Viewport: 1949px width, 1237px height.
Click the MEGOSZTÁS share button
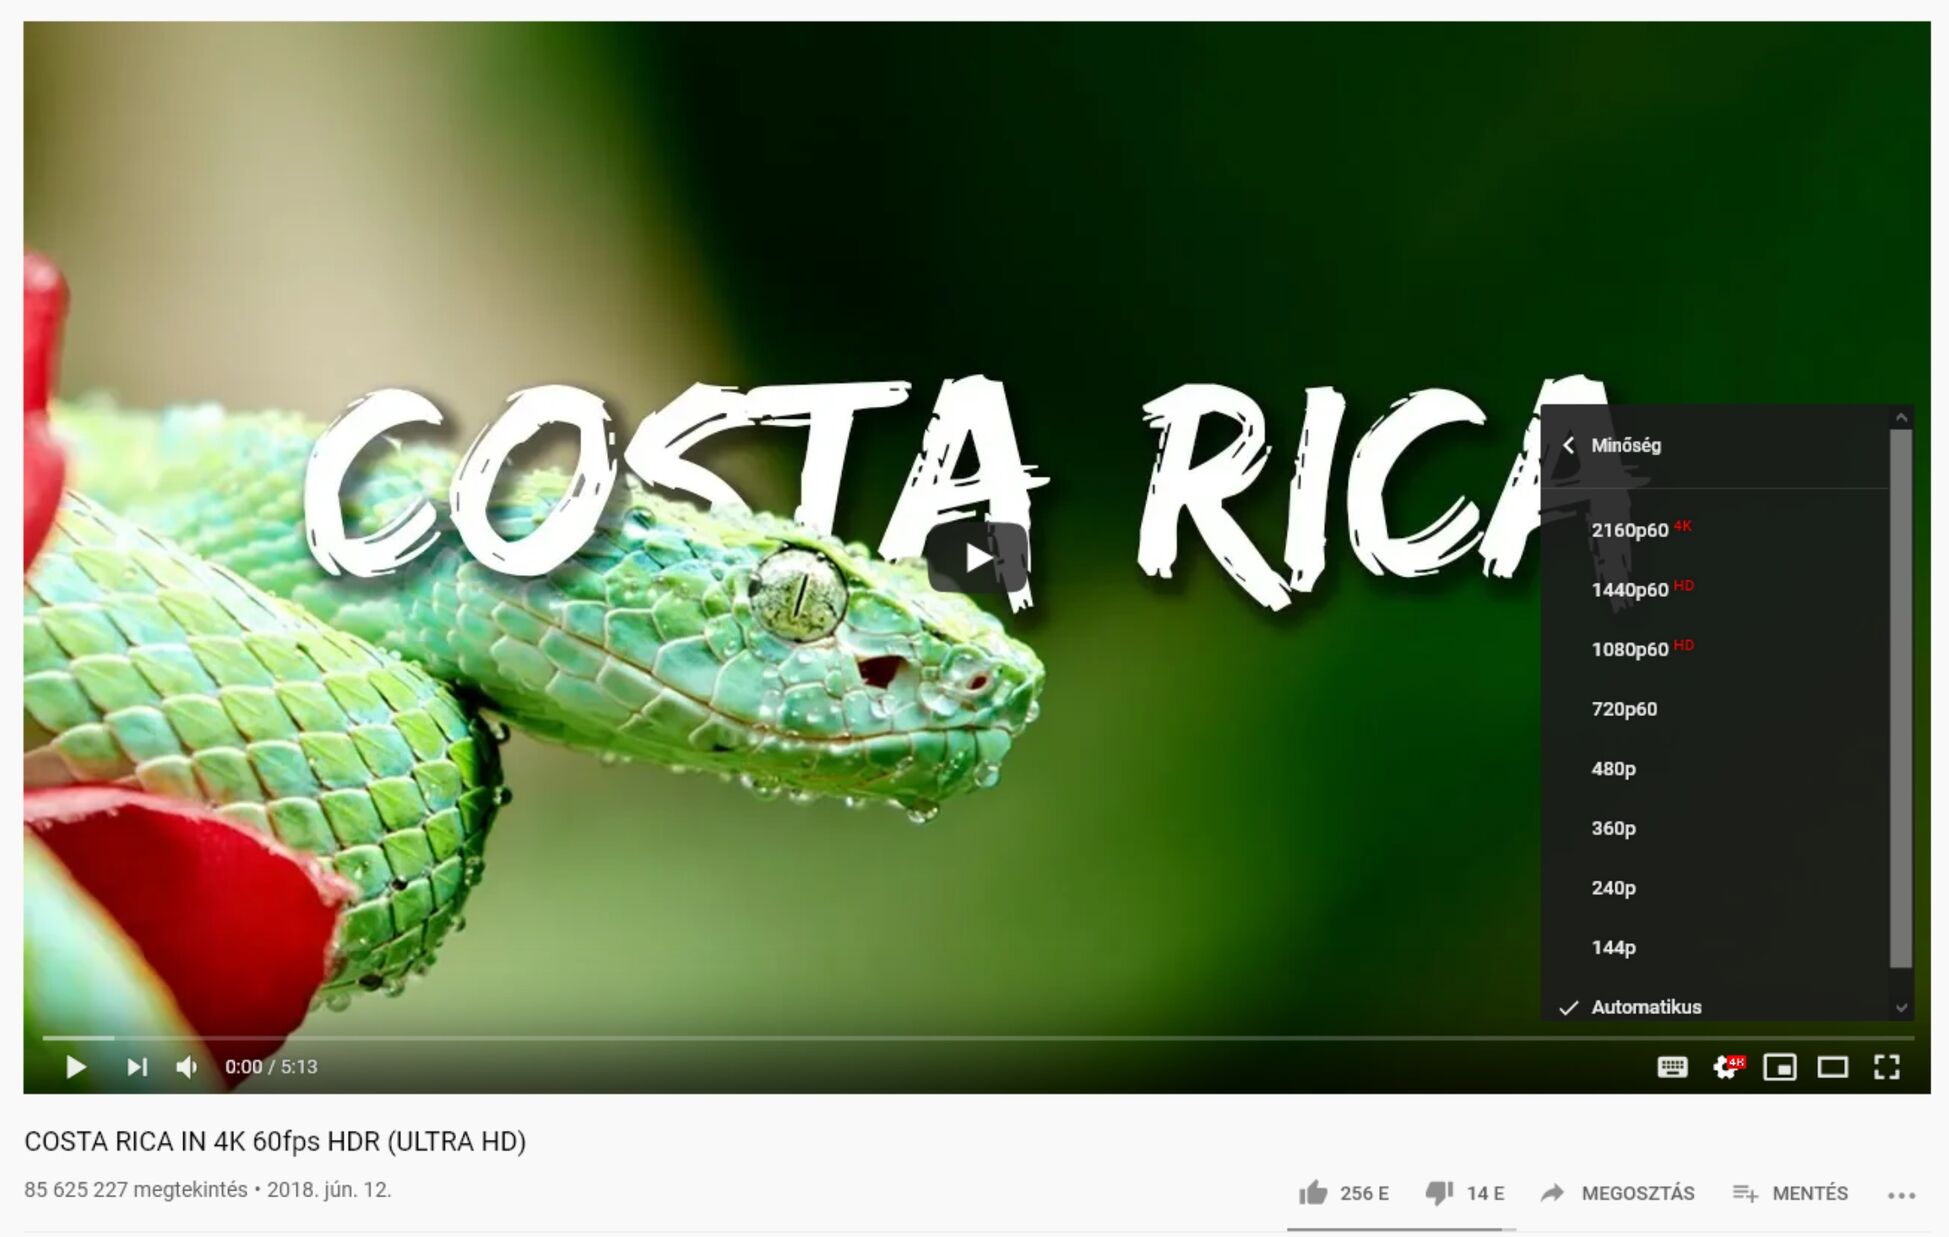[x=1618, y=1193]
